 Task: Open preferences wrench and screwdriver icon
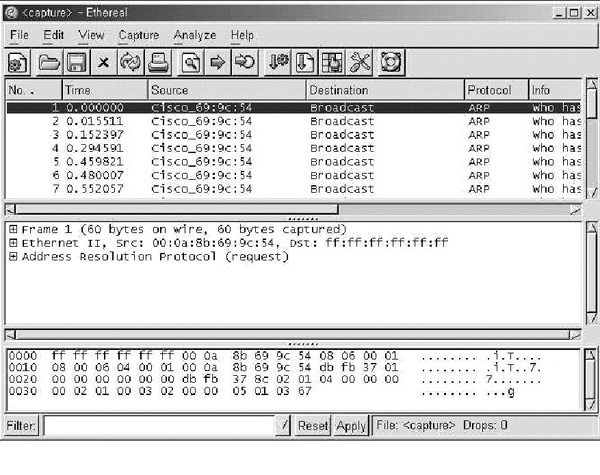pos(360,62)
